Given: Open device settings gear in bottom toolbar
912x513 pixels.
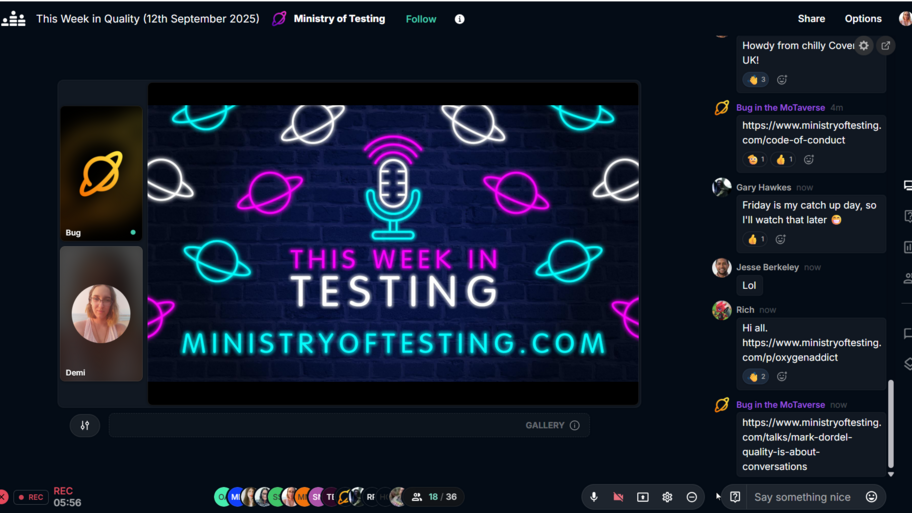Looking at the screenshot, I should (x=667, y=497).
